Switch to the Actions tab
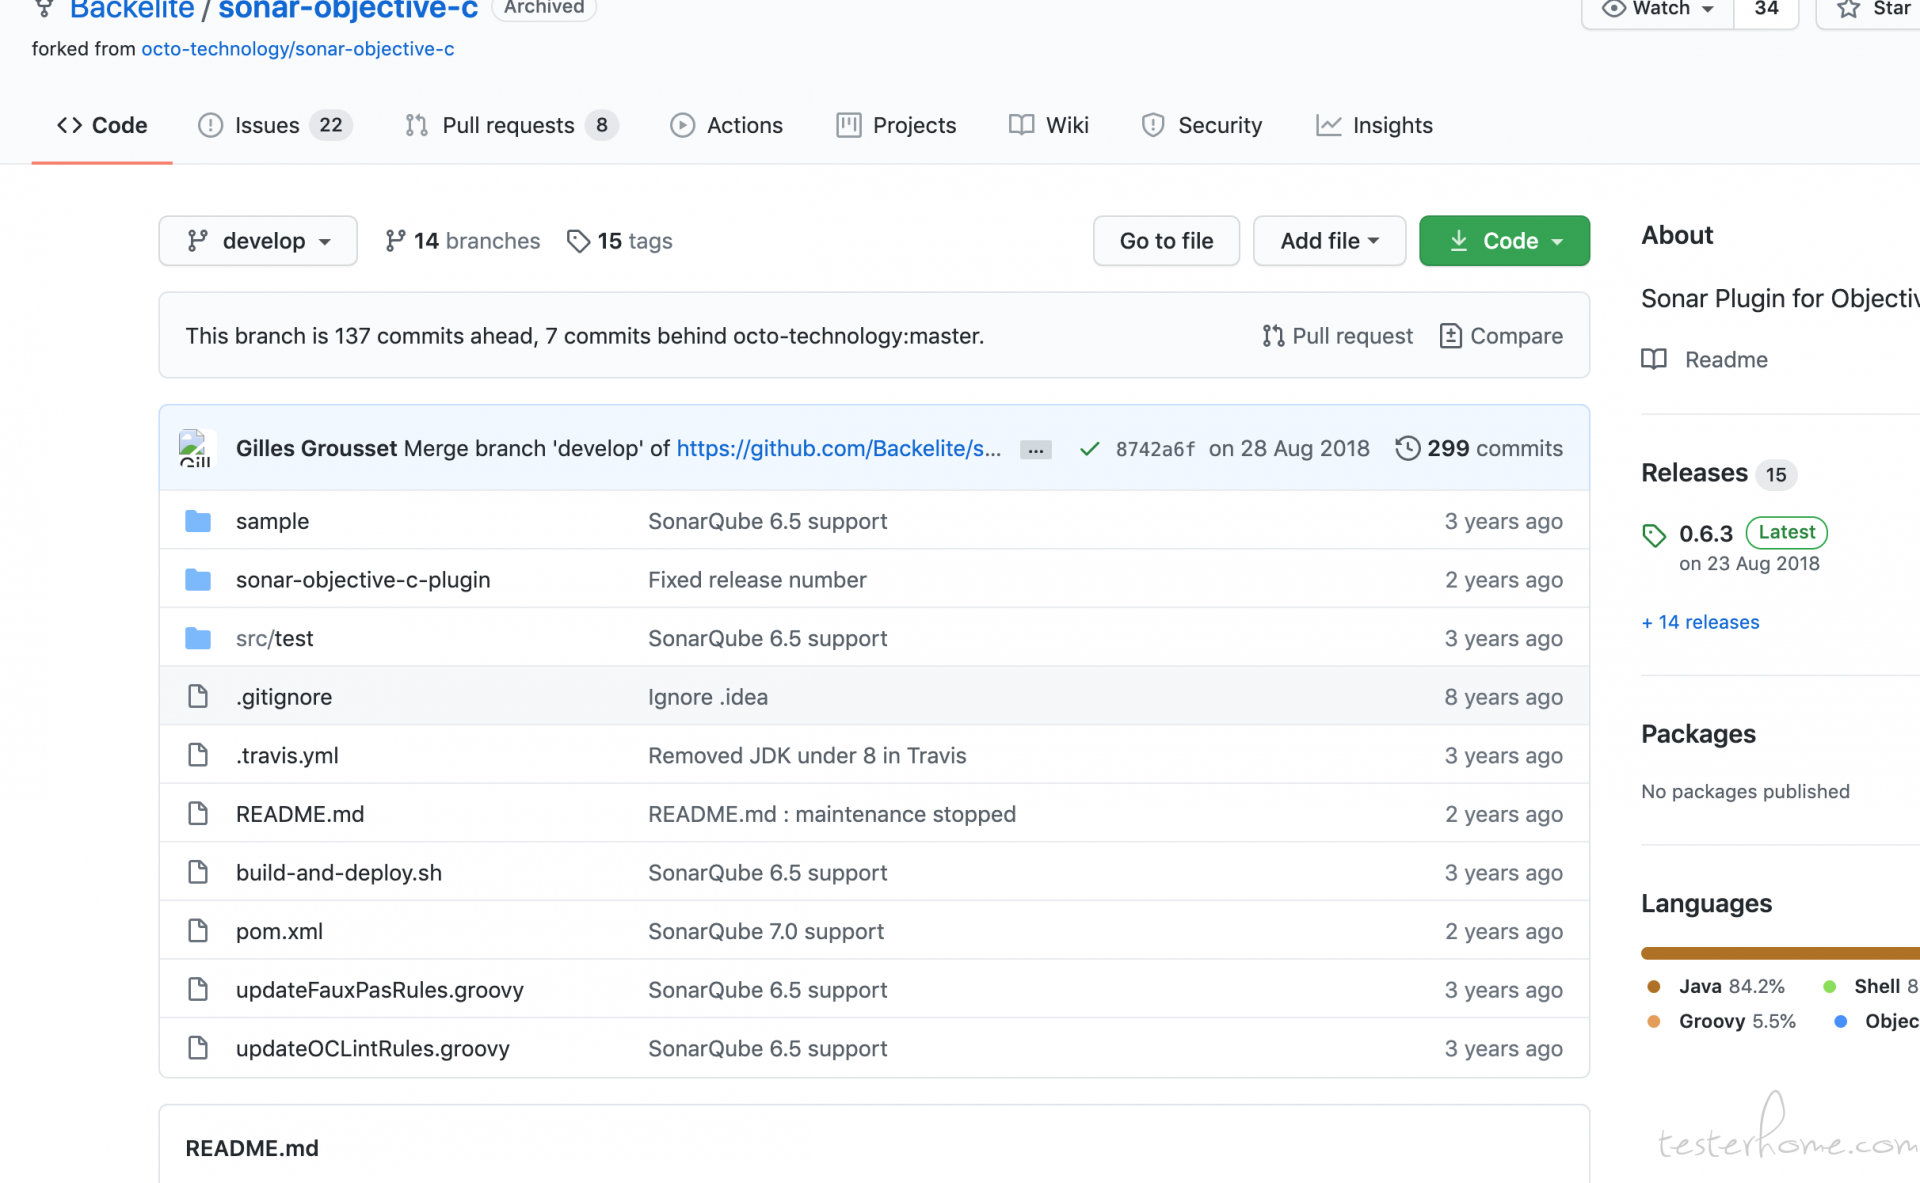Image resolution: width=1920 pixels, height=1183 pixels. [x=726, y=125]
